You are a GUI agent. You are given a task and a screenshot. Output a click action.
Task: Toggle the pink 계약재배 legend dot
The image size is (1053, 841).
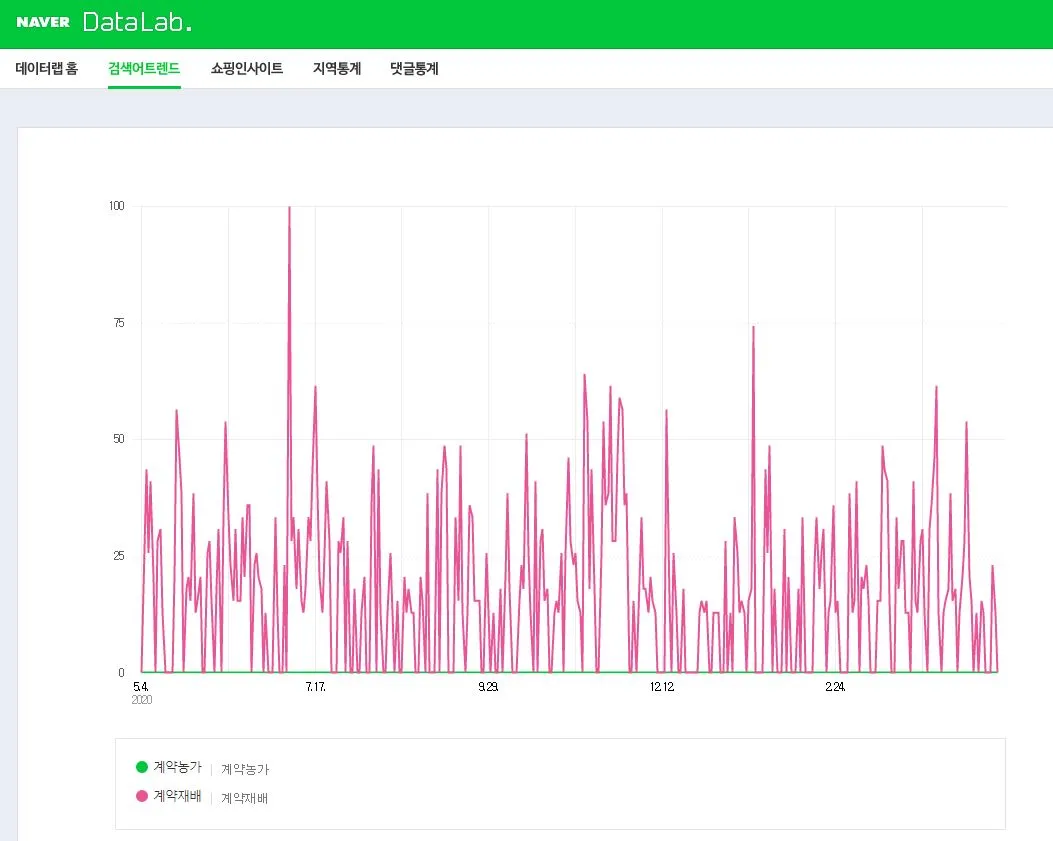click(142, 796)
